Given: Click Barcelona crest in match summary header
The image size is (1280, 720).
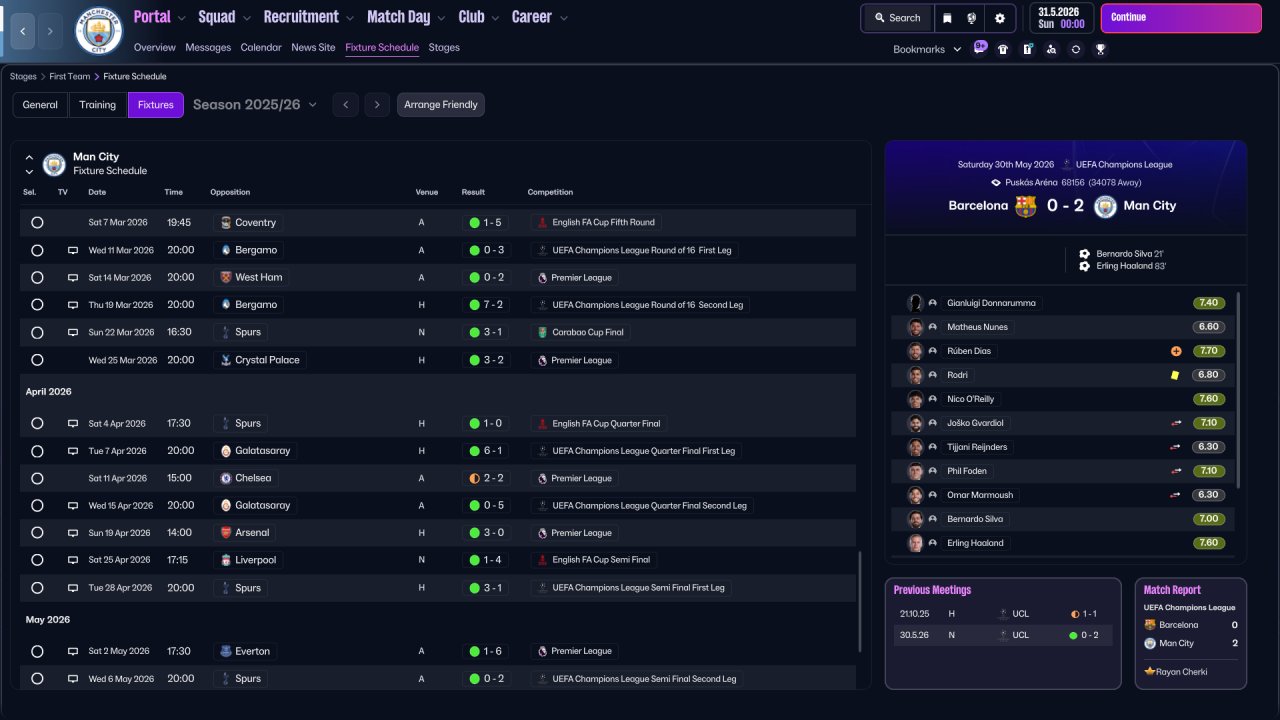Looking at the screenshot, I should (x=1025, y=206).
